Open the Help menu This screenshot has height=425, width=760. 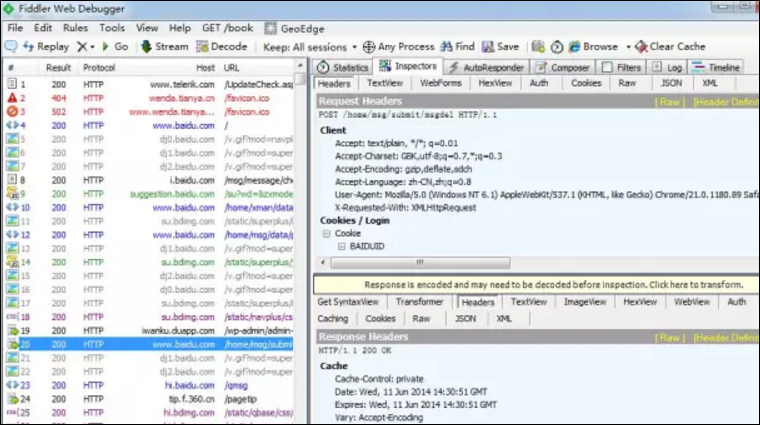(x=180, y=28)
